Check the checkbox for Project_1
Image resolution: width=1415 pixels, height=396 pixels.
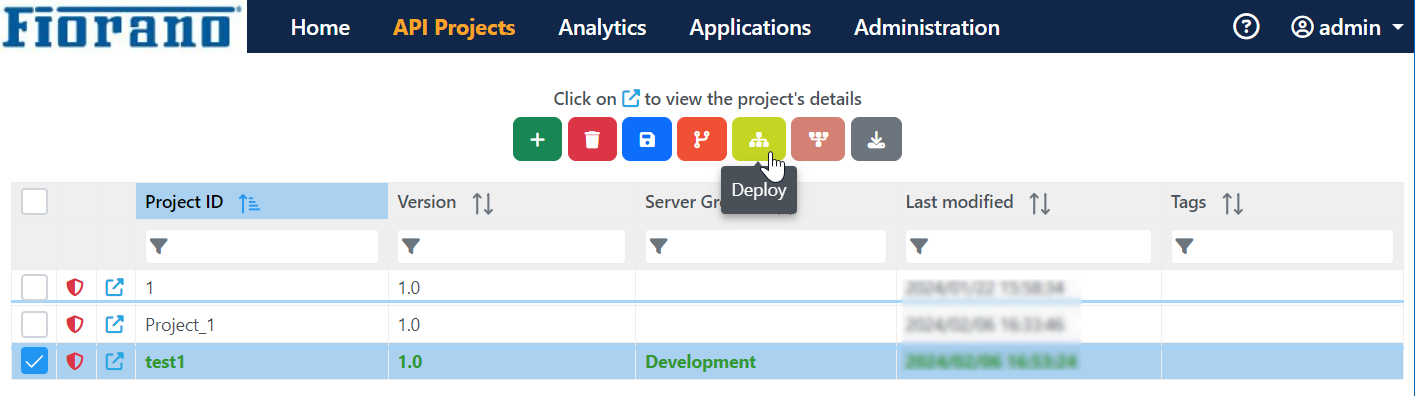click(x=35, y=324)
